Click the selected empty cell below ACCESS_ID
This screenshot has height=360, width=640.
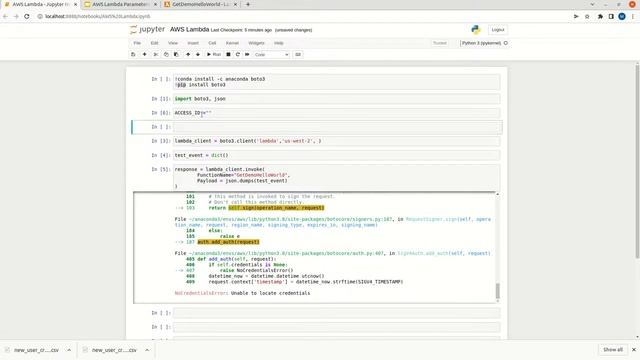coord(336,127)
